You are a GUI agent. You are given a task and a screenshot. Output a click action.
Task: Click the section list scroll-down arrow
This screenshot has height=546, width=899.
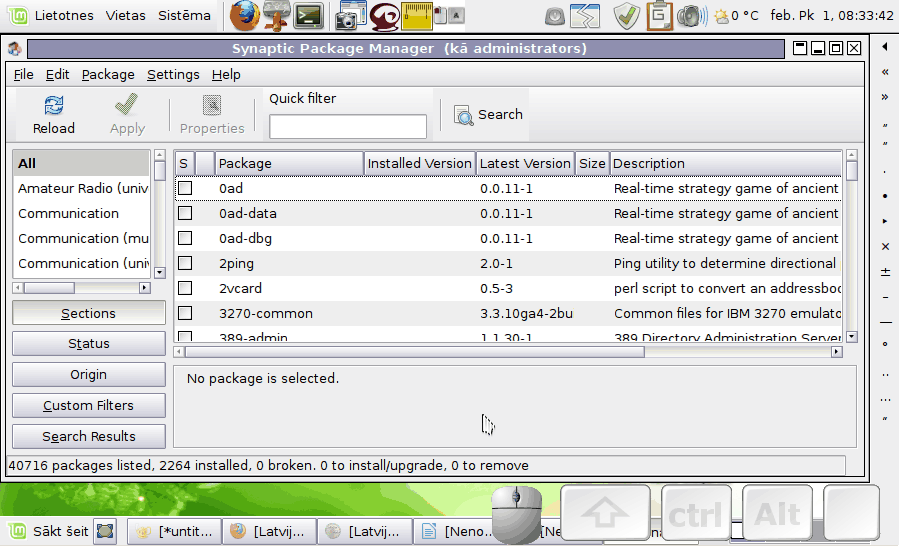[160, 272]
